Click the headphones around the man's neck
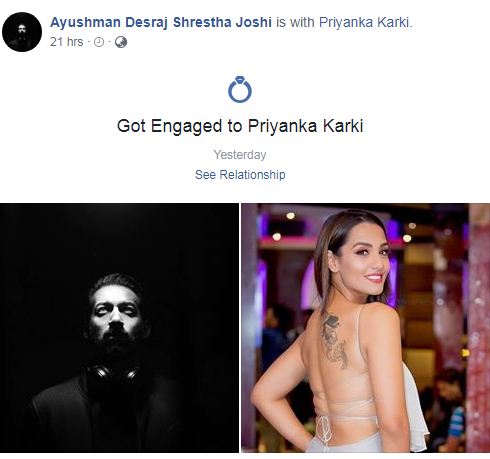The width and height of the screenshot is (490, 459). [x=113, y=373]
